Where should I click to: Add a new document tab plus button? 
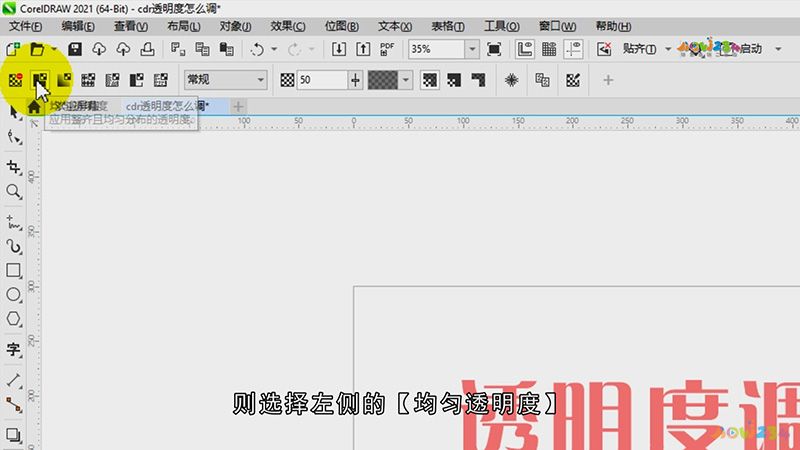tap(238, 107)
